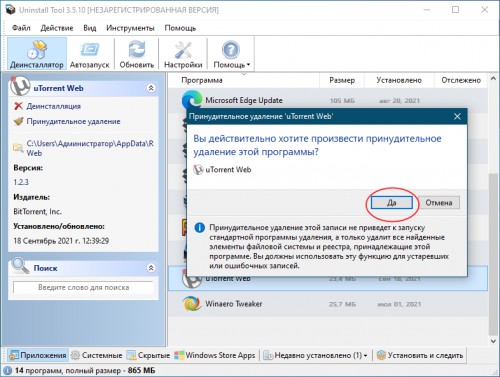Select Принудительное удаление in the sidebar

(73, 121)
